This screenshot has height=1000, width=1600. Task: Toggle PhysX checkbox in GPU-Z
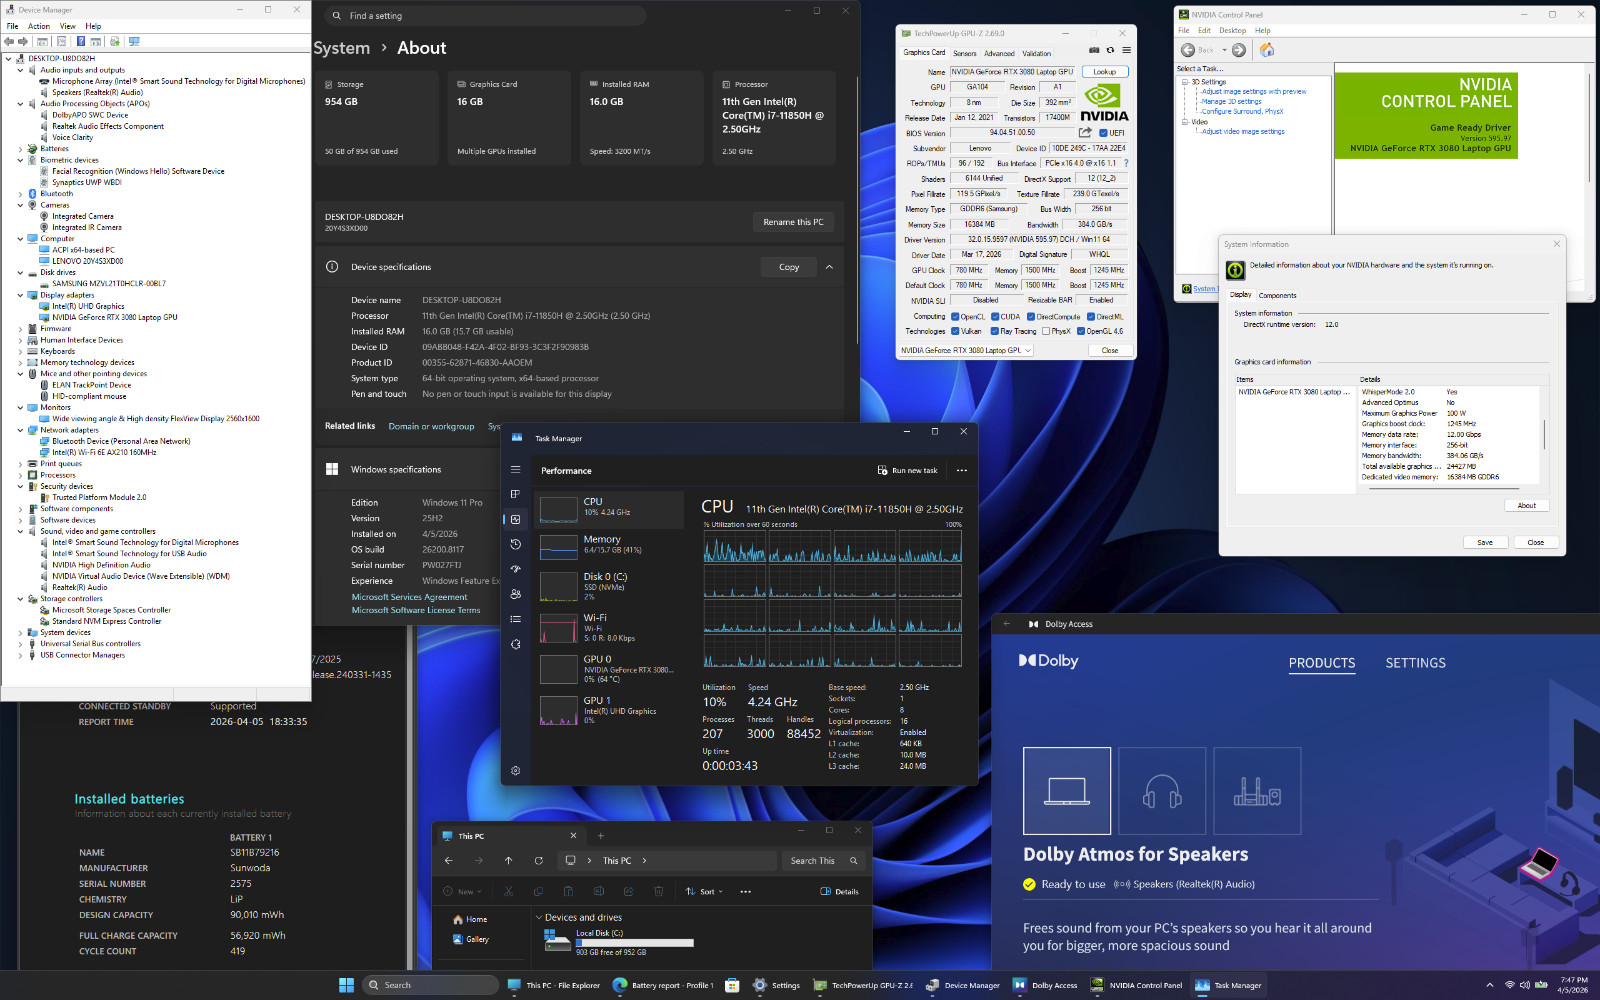(x=1046, y=331)
